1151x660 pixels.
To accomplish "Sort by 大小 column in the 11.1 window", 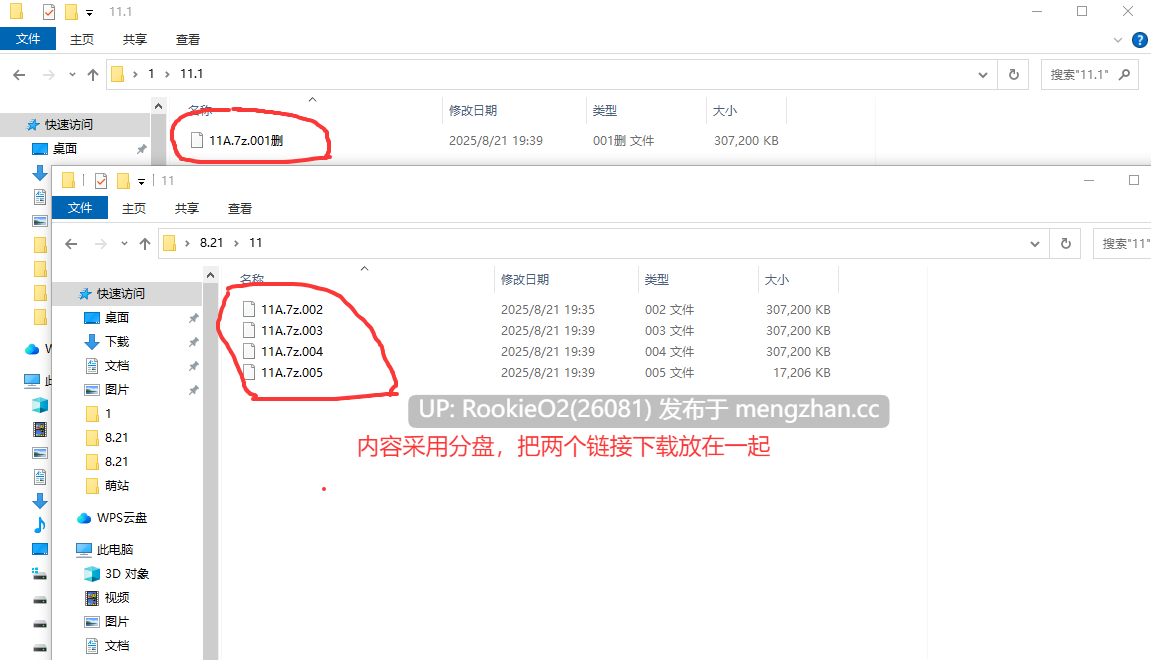I will 725,110.
